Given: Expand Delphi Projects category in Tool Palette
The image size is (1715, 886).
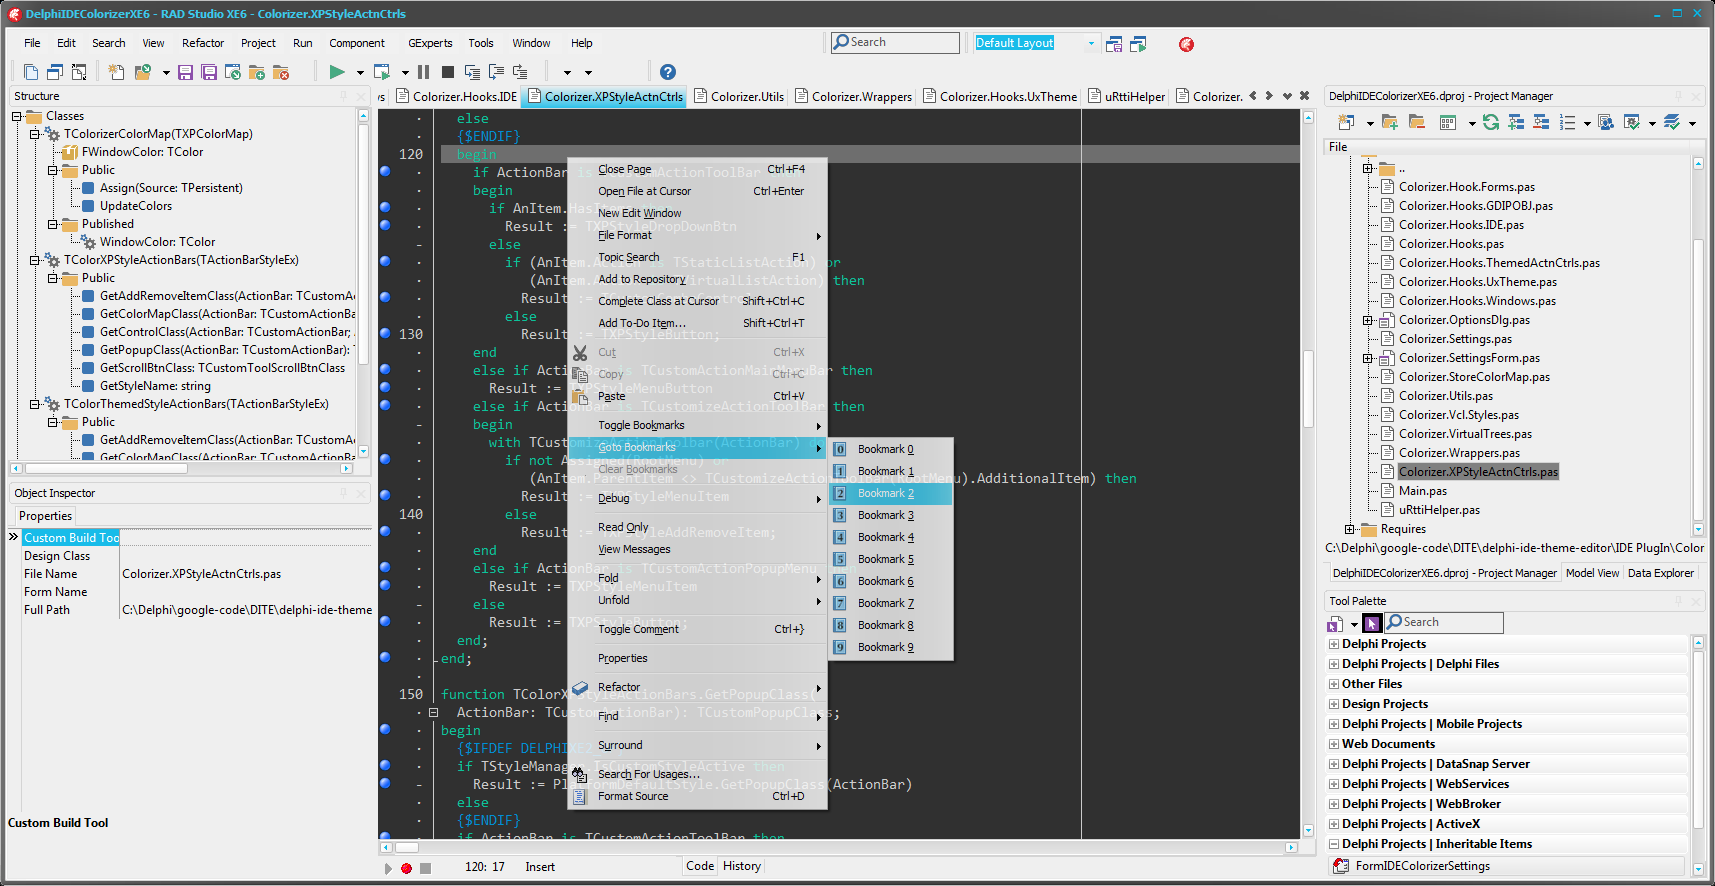Looking at the screenshot, I should point(1334,644).
